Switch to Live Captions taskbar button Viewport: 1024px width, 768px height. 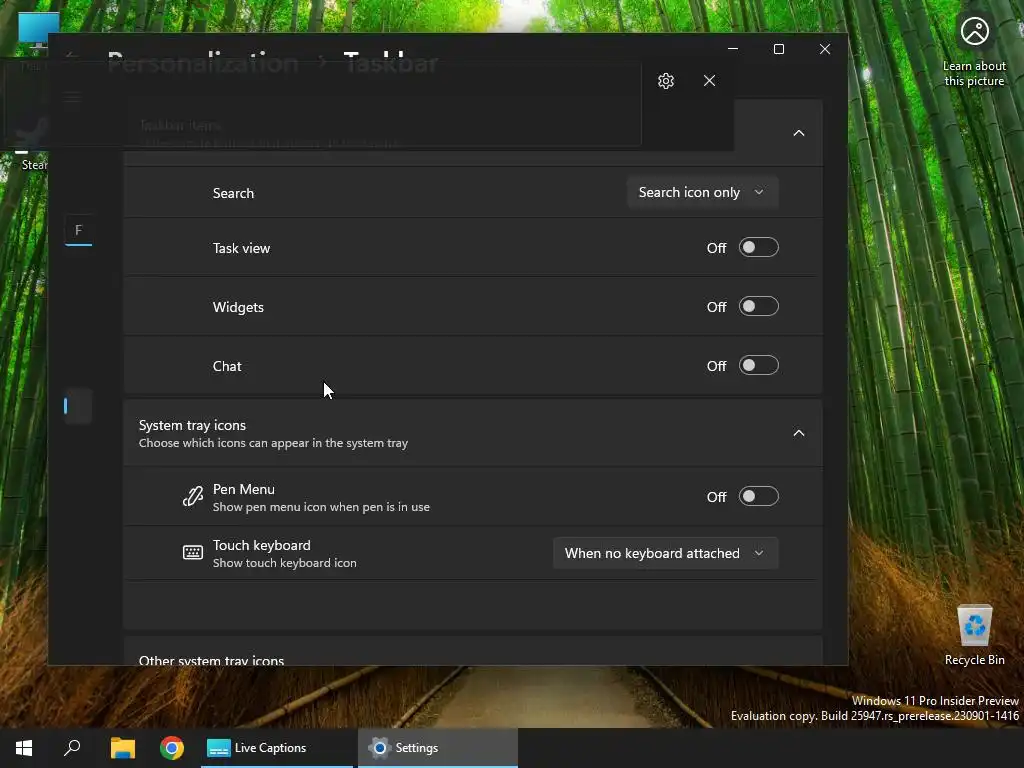(276, 748)
